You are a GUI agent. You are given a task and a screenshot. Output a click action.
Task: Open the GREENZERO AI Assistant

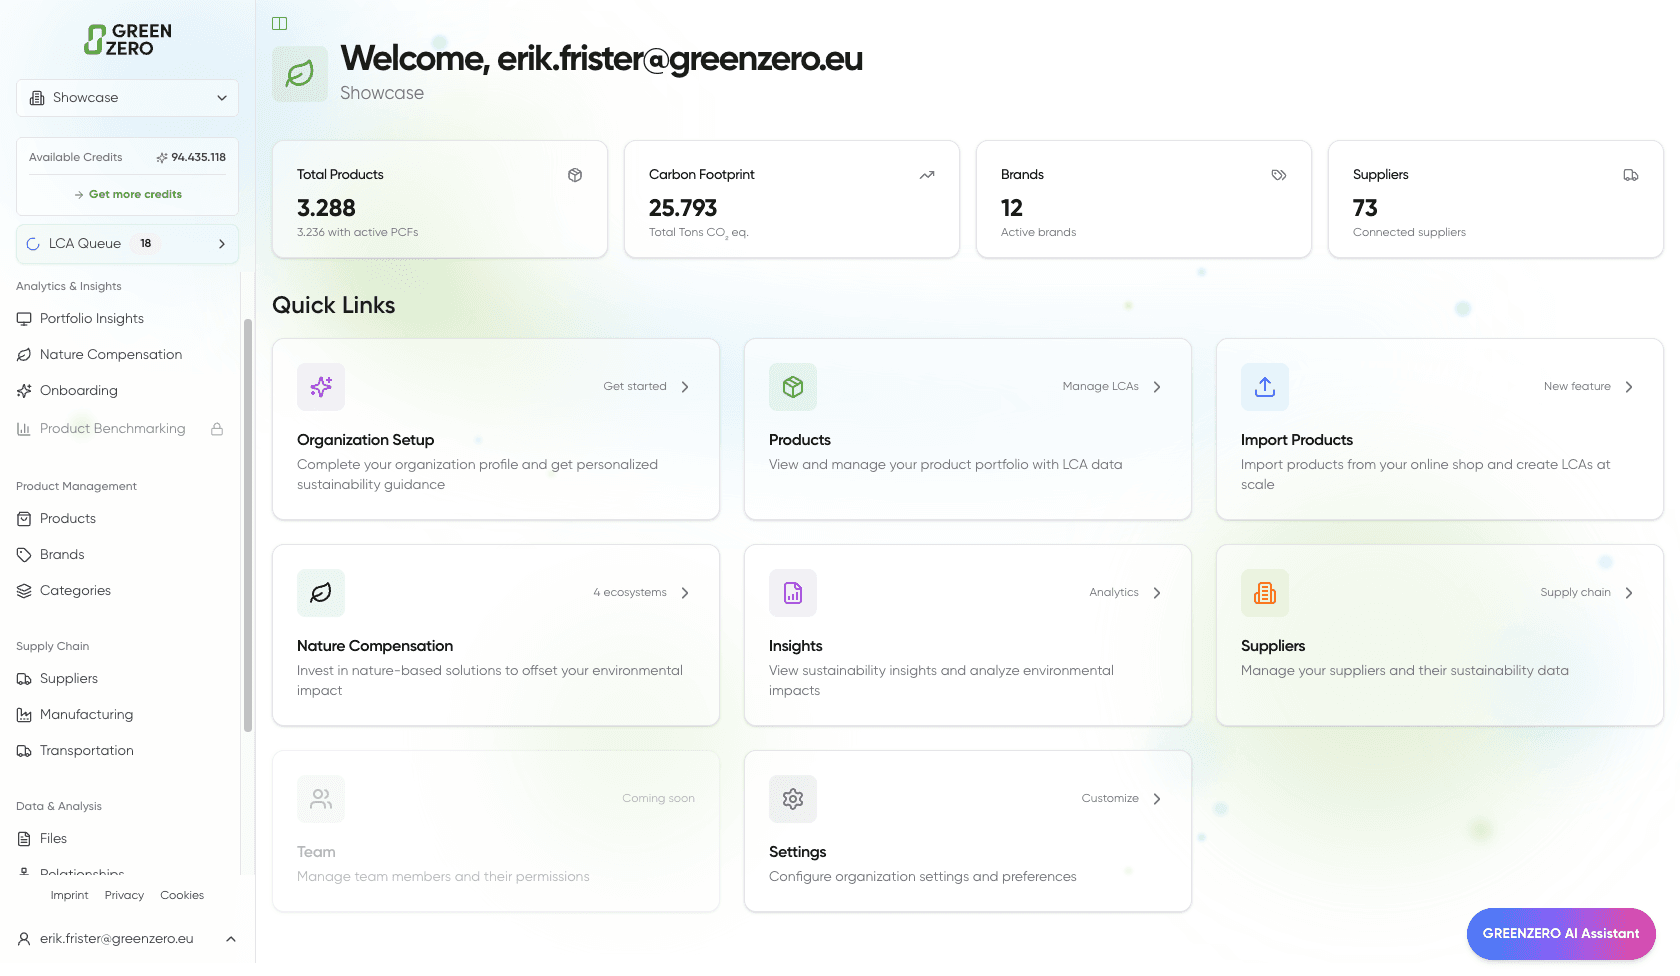(1561, 933)
